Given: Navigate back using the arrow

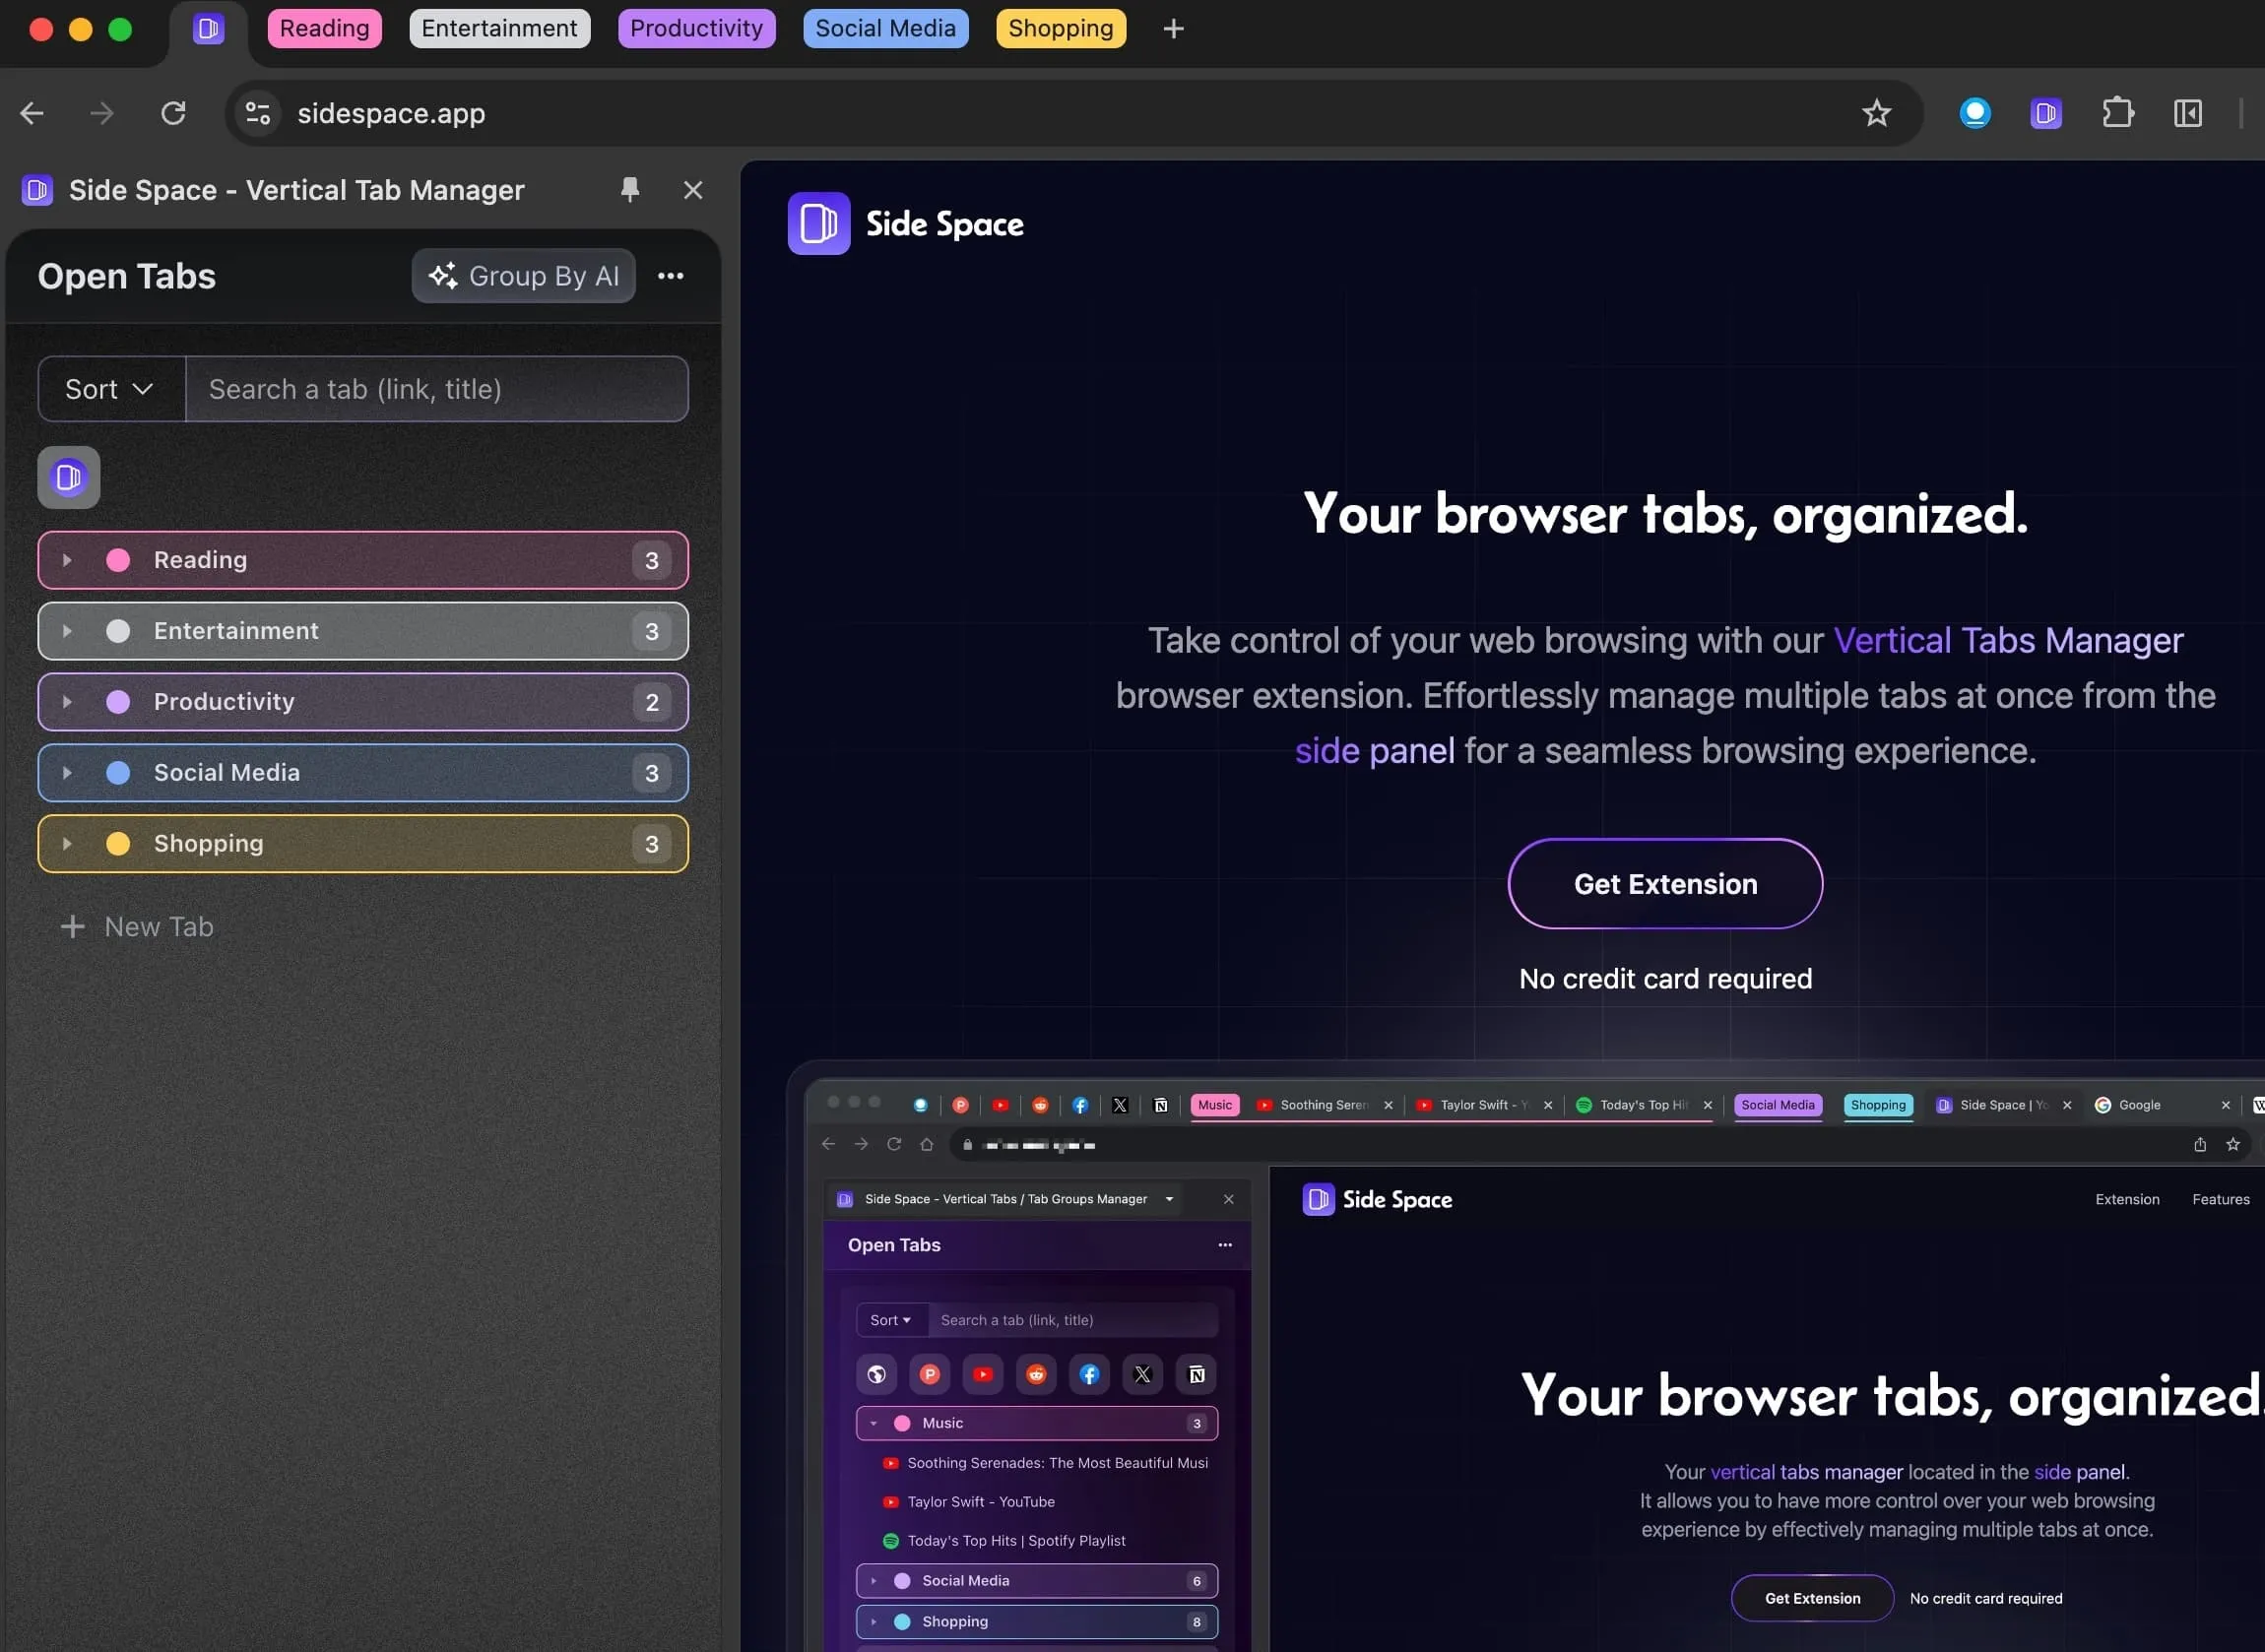Looking at the screenshot, I should click(x=31, y=112).
